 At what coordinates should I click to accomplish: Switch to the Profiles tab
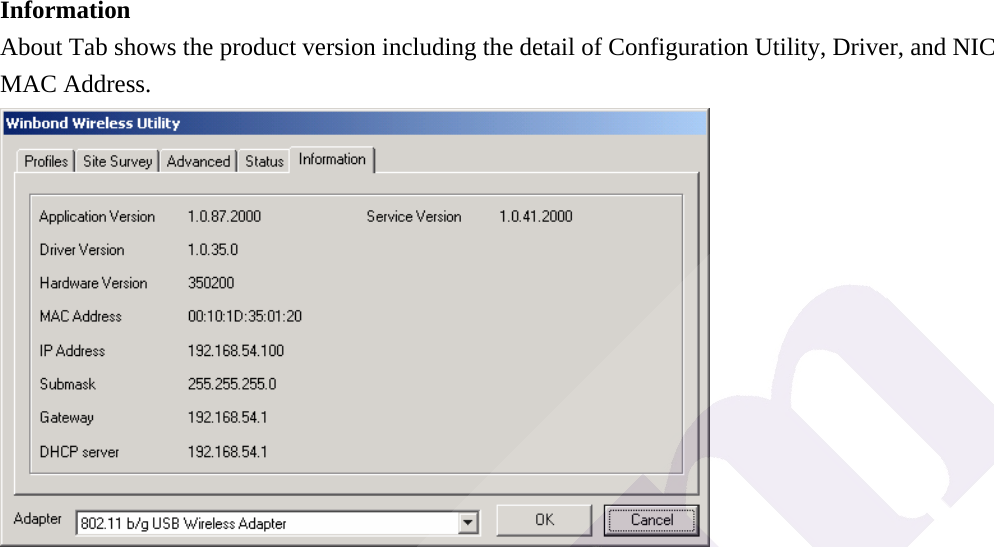(46, 161)
